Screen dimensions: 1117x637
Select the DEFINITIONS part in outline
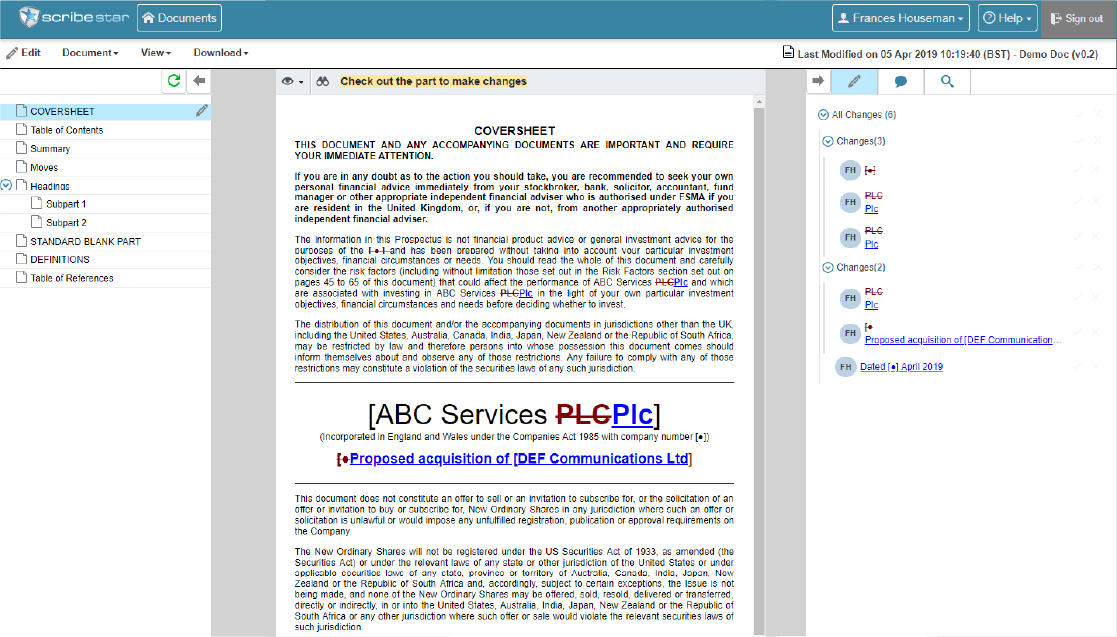tap(59, 260)
